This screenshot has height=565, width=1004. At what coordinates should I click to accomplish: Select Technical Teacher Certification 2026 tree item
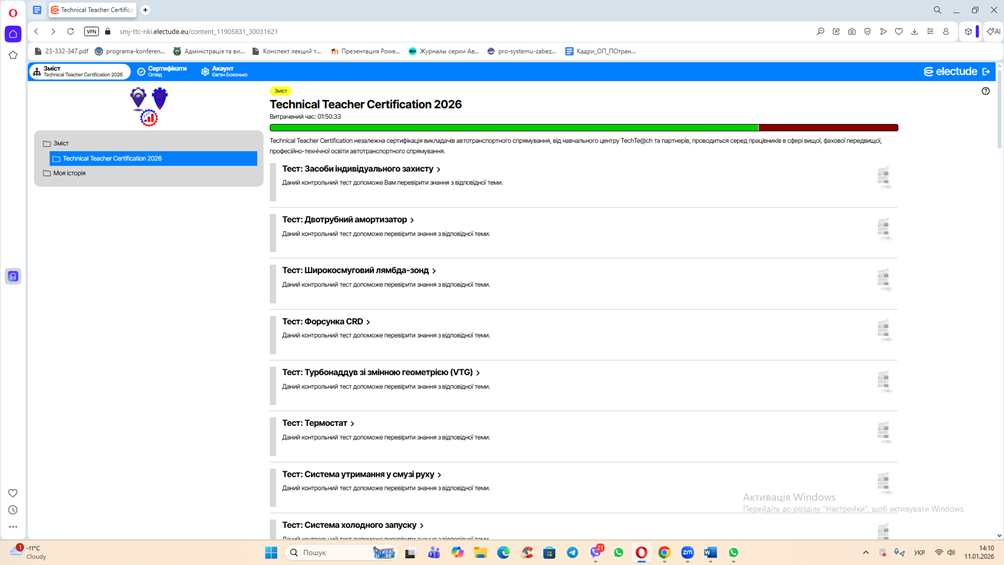111,158
